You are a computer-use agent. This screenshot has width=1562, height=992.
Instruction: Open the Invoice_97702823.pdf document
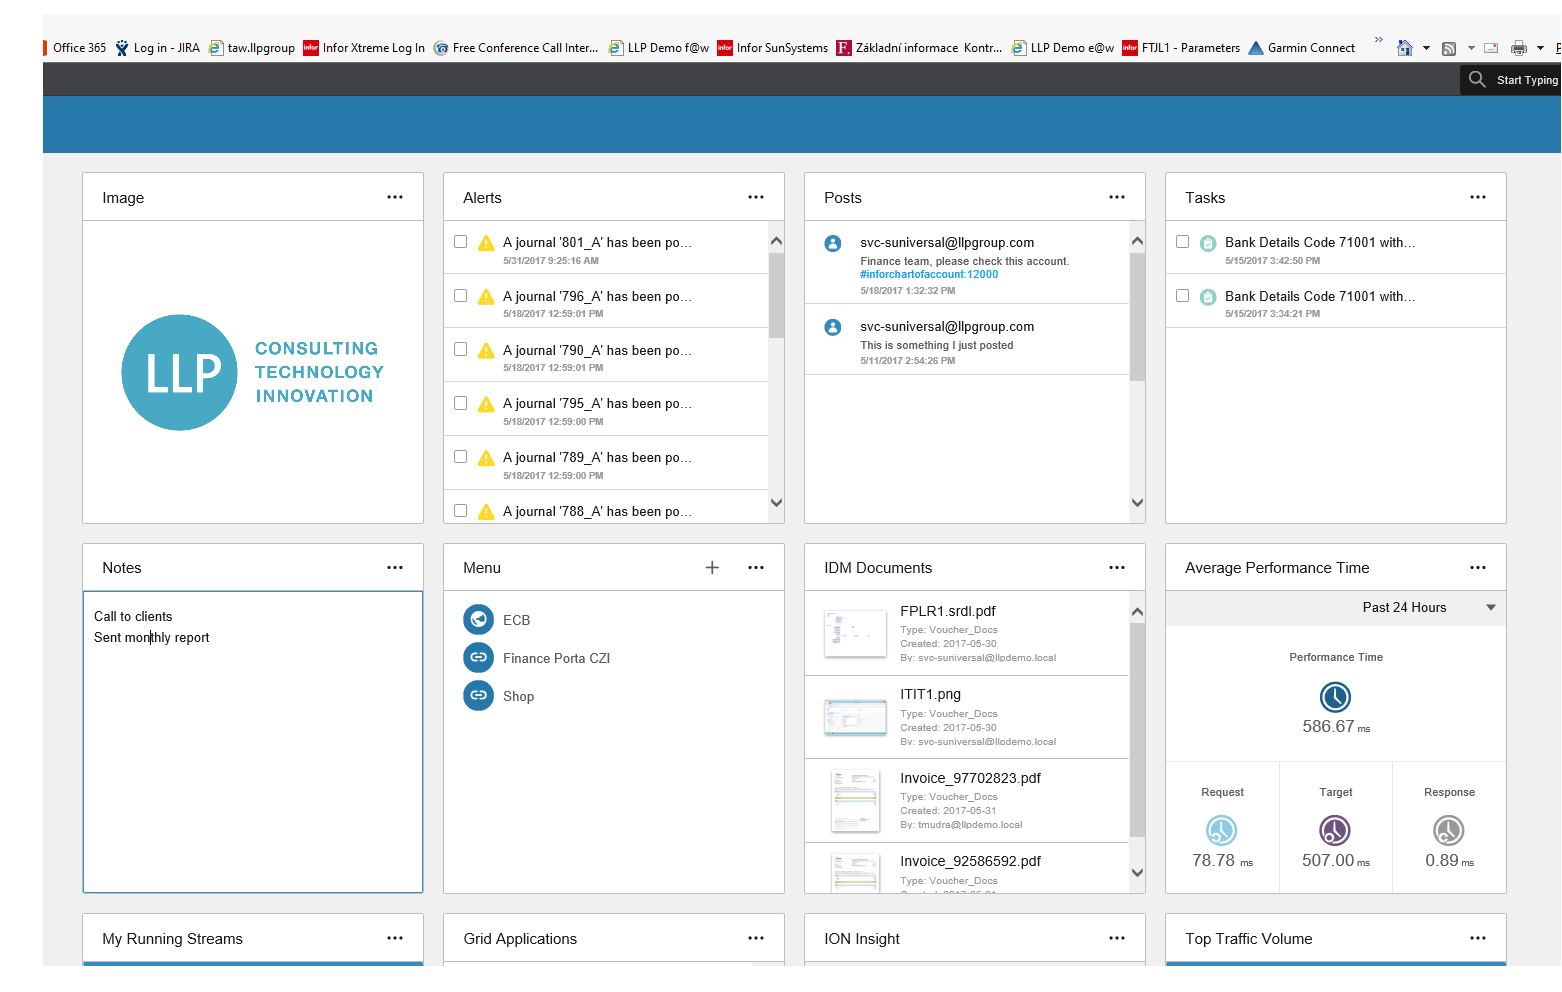[970, 778]
